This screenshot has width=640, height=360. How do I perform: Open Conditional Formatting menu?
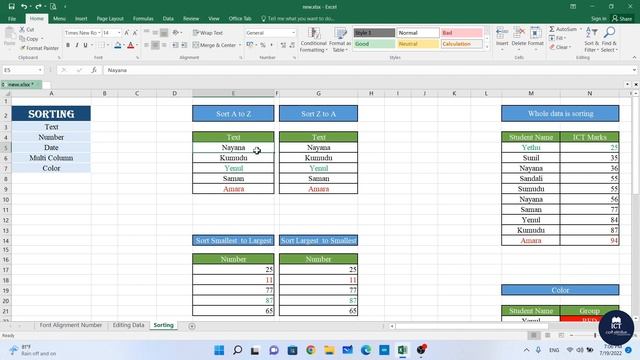[x=313, y=40]
